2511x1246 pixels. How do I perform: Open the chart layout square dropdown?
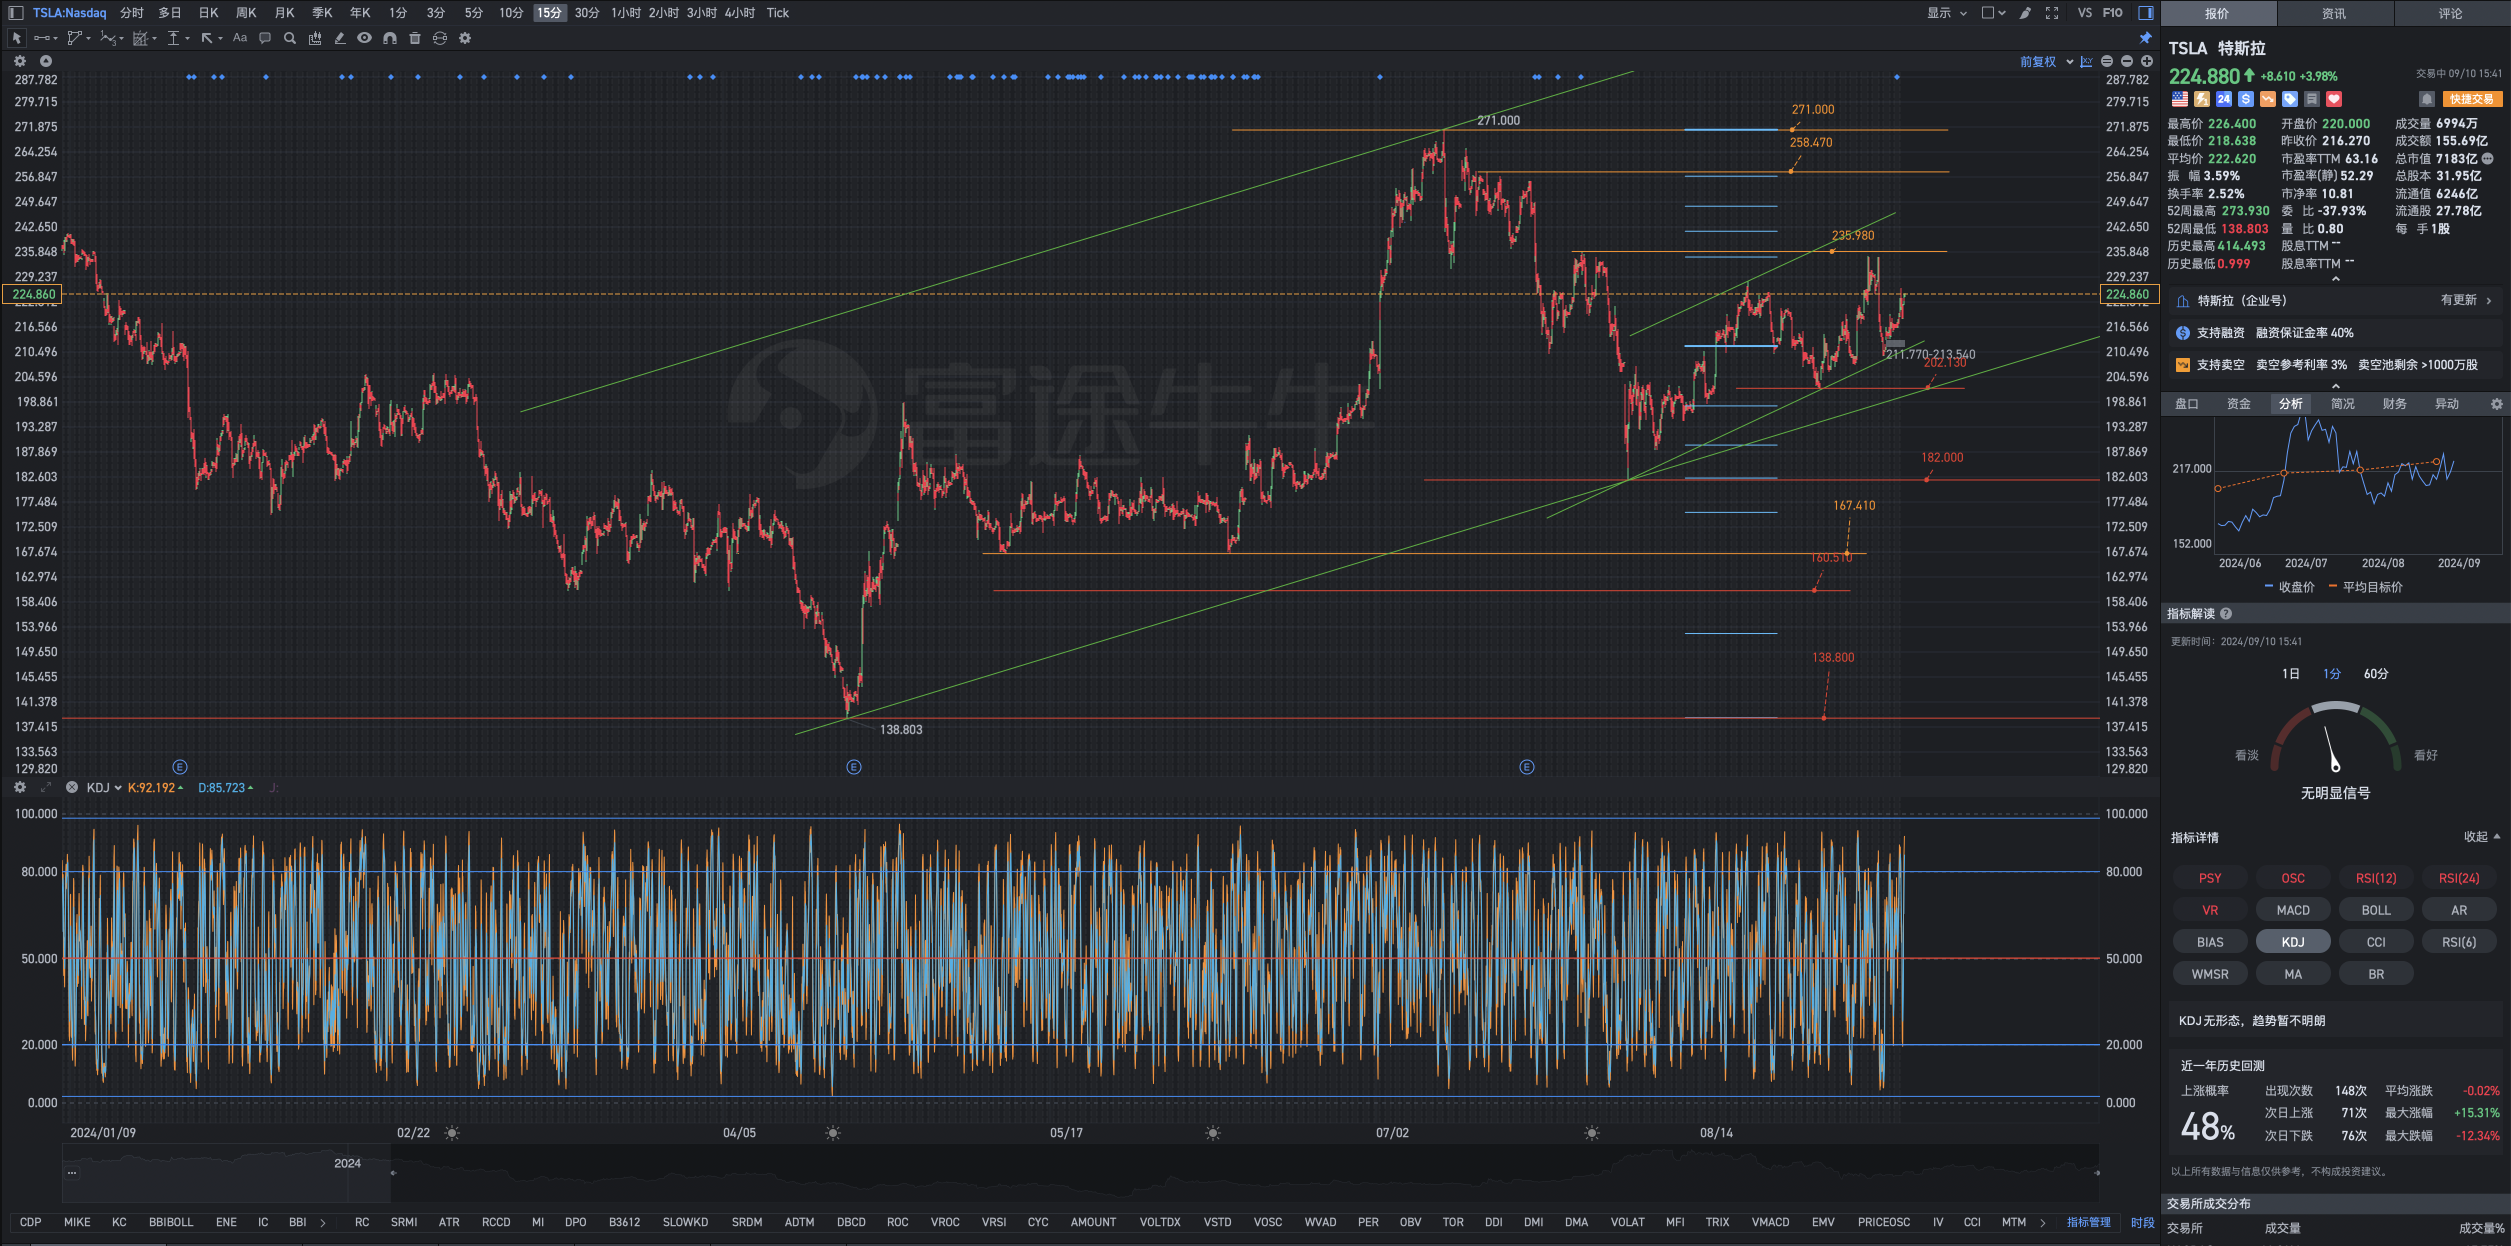tap(1993, 13)
